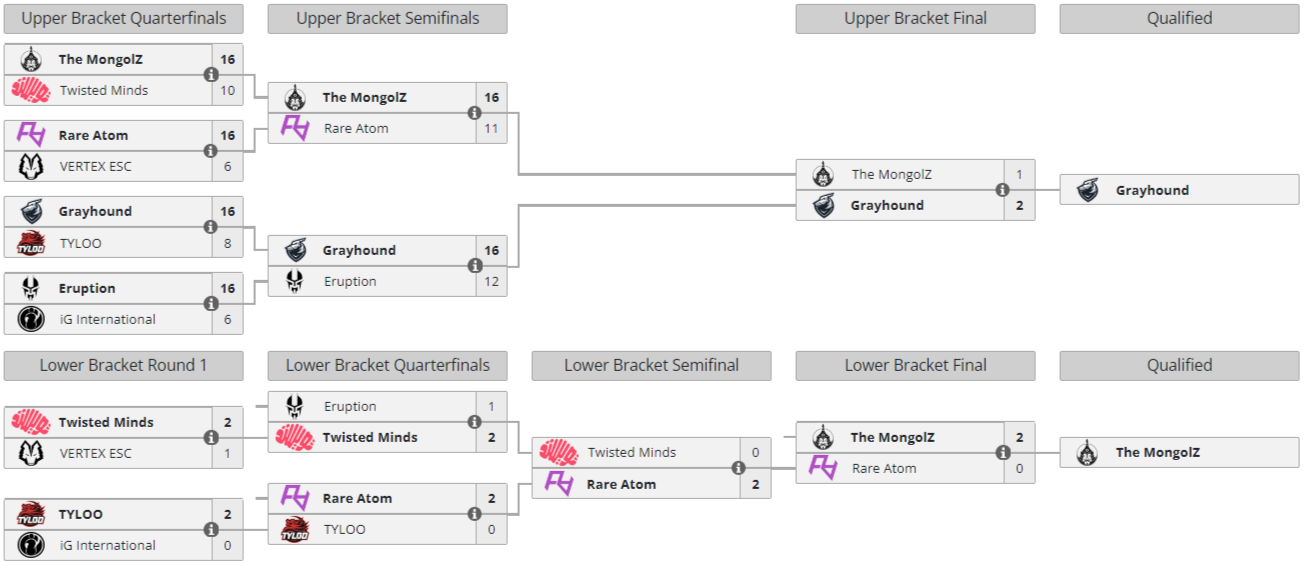Click Grayhound's score of 2 in Upper Bracket Final

pyautogui.click(x=1019, y=206)
